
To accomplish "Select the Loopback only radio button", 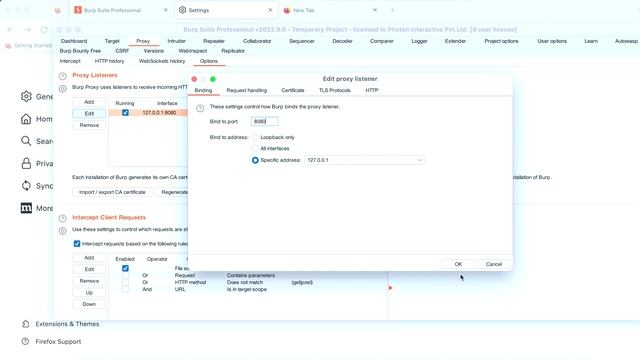I will (x=255, y=137).
